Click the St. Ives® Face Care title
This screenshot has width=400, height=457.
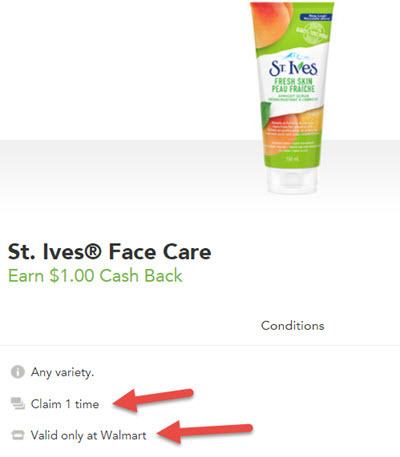coord(109,252)
